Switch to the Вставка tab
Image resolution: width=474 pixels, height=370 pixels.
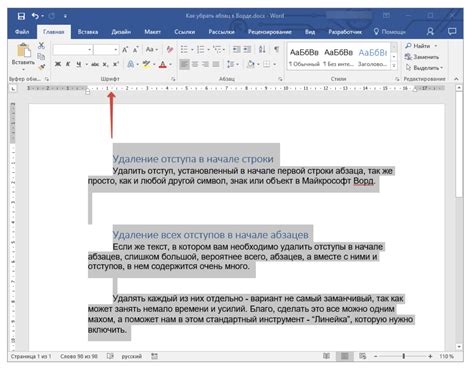[88, 32]
